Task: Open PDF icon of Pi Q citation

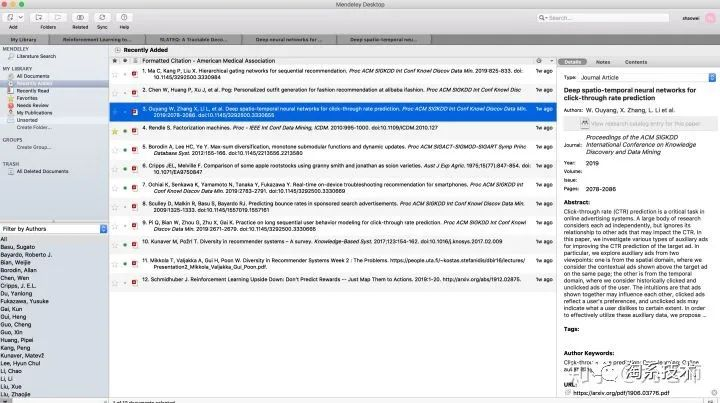Action: click(135, 226)
